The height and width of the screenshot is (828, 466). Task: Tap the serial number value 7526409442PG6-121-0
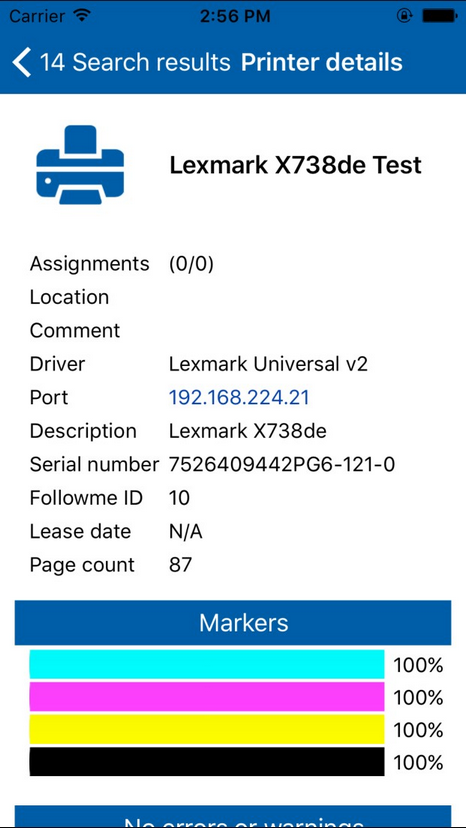coord(282,465)
